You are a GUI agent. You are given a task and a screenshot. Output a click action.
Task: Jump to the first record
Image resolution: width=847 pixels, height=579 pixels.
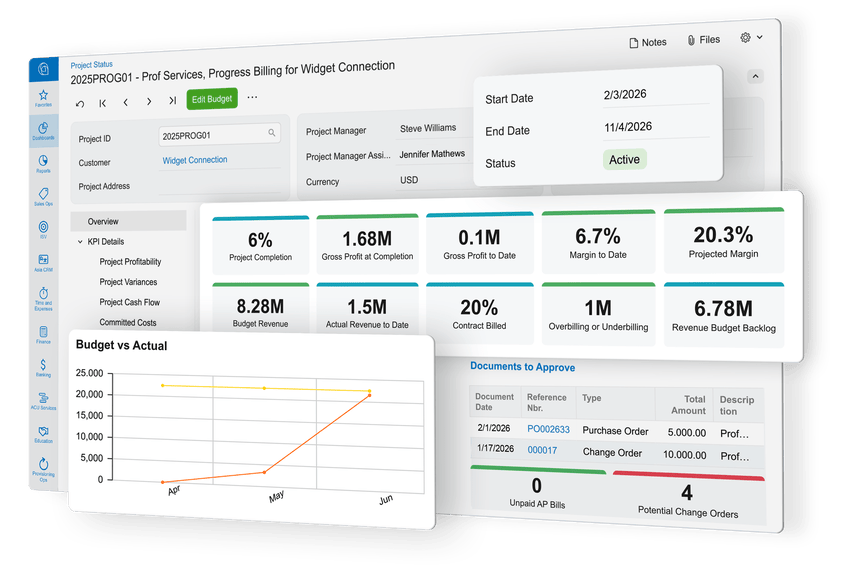coord(102,101)
